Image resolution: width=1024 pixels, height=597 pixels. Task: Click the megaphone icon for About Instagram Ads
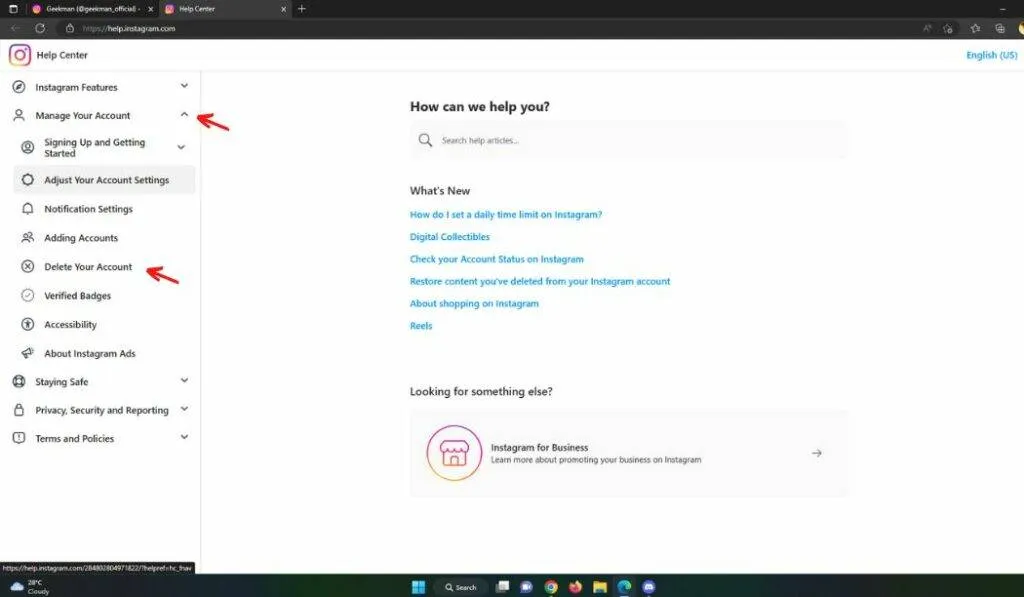pos(27,353)
